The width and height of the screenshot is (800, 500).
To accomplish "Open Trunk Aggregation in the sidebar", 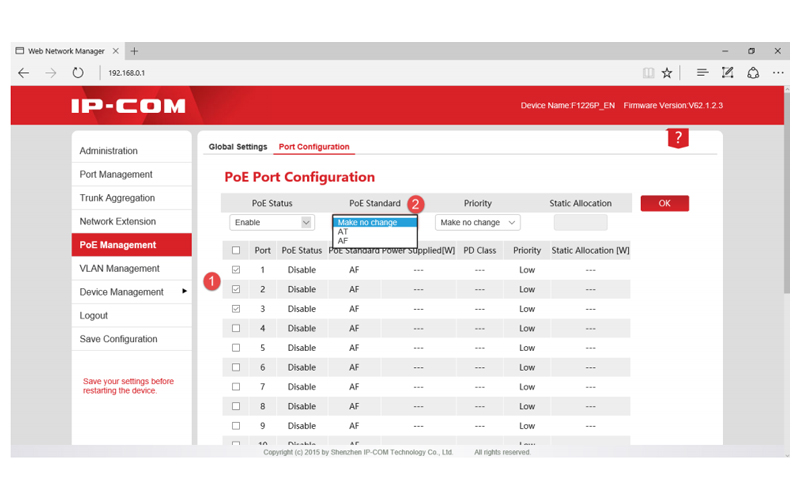I will (132, 198).
